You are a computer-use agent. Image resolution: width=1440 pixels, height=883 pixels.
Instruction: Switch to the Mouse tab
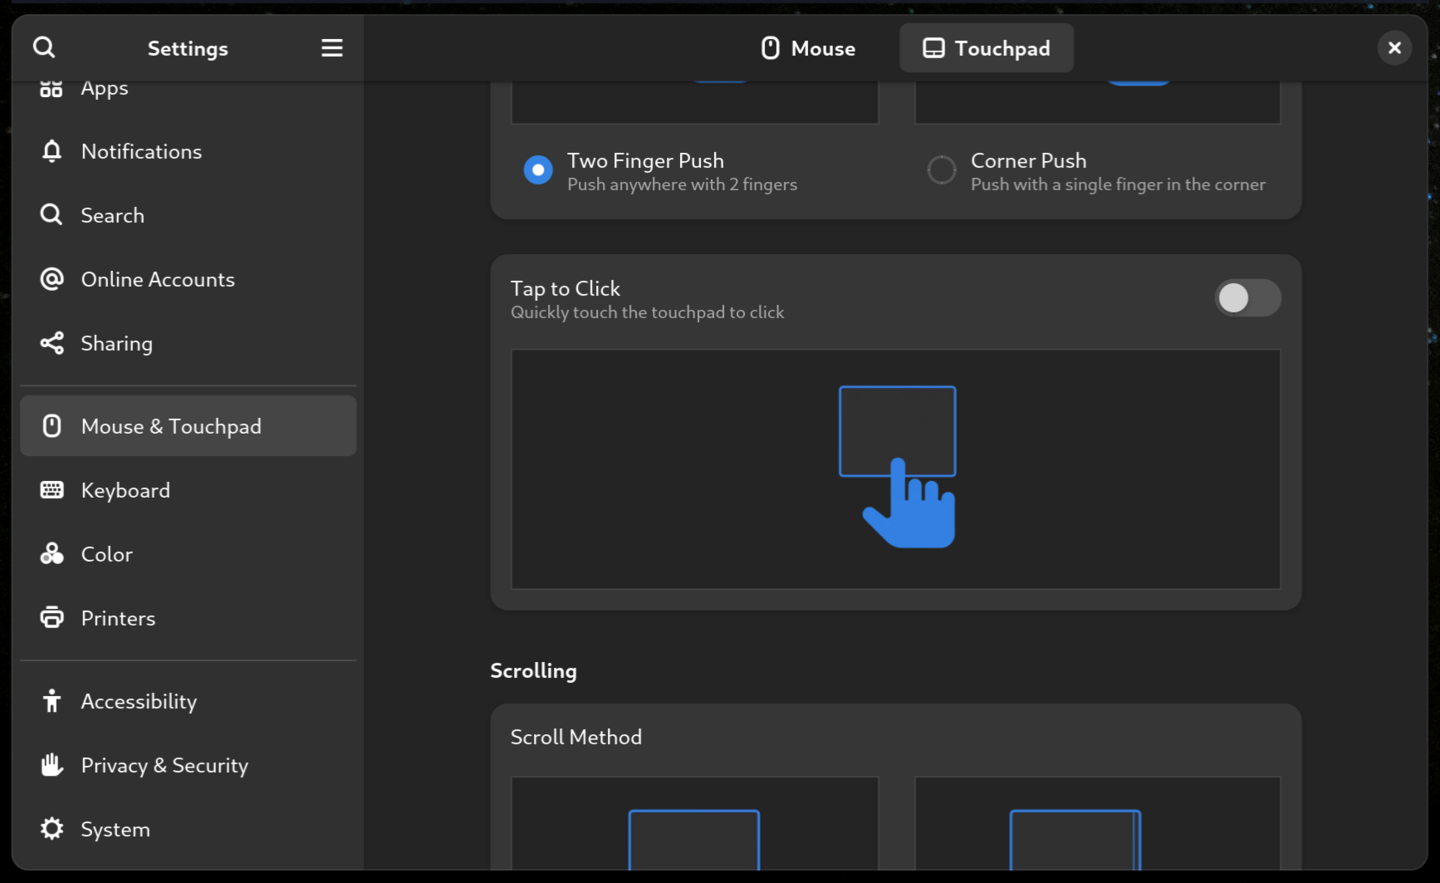(808, 48)
